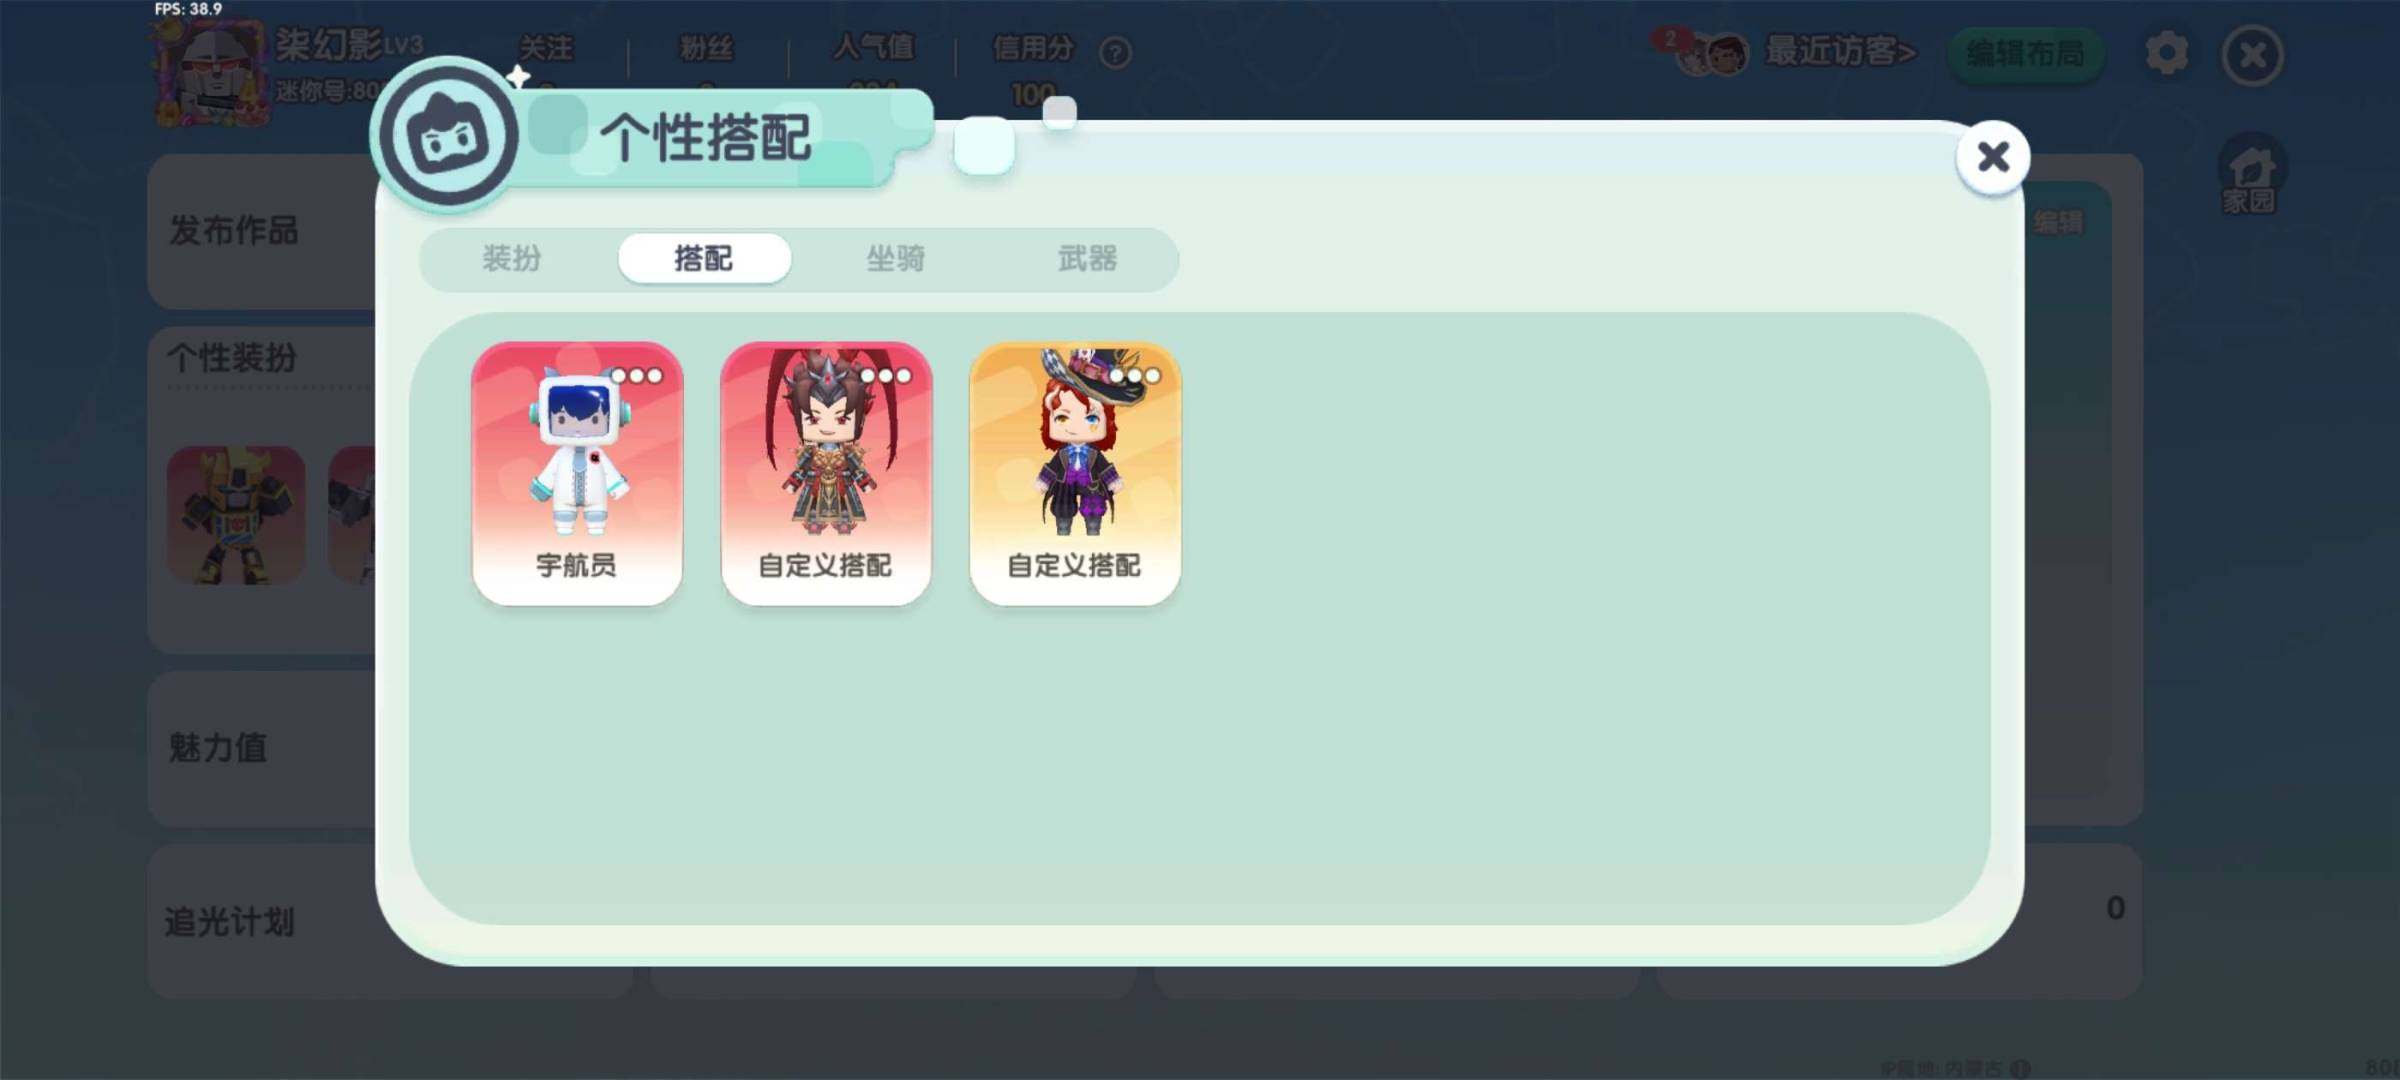Open options dots on purple hat outfit card
This screenshot has width=2400, height=1080.
click(x=1135, y=376)
